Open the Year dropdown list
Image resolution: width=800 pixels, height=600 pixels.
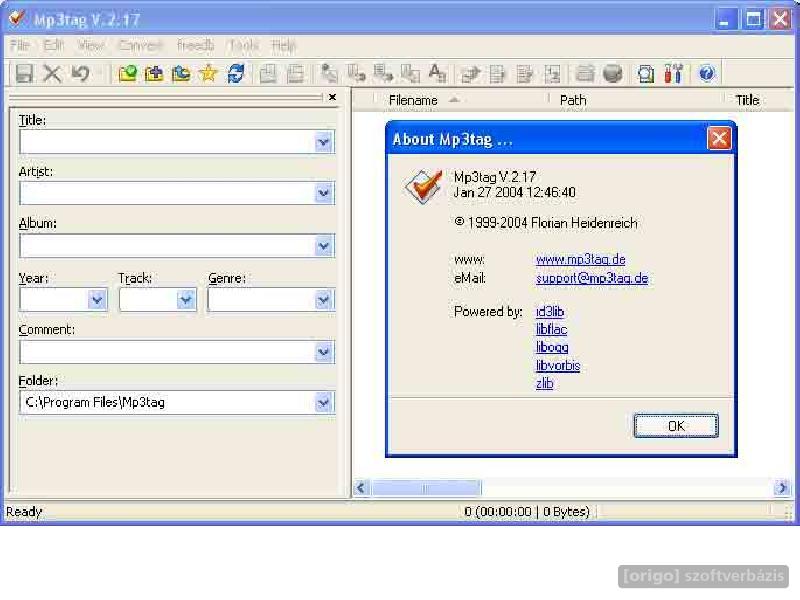[x=97, y=299]
